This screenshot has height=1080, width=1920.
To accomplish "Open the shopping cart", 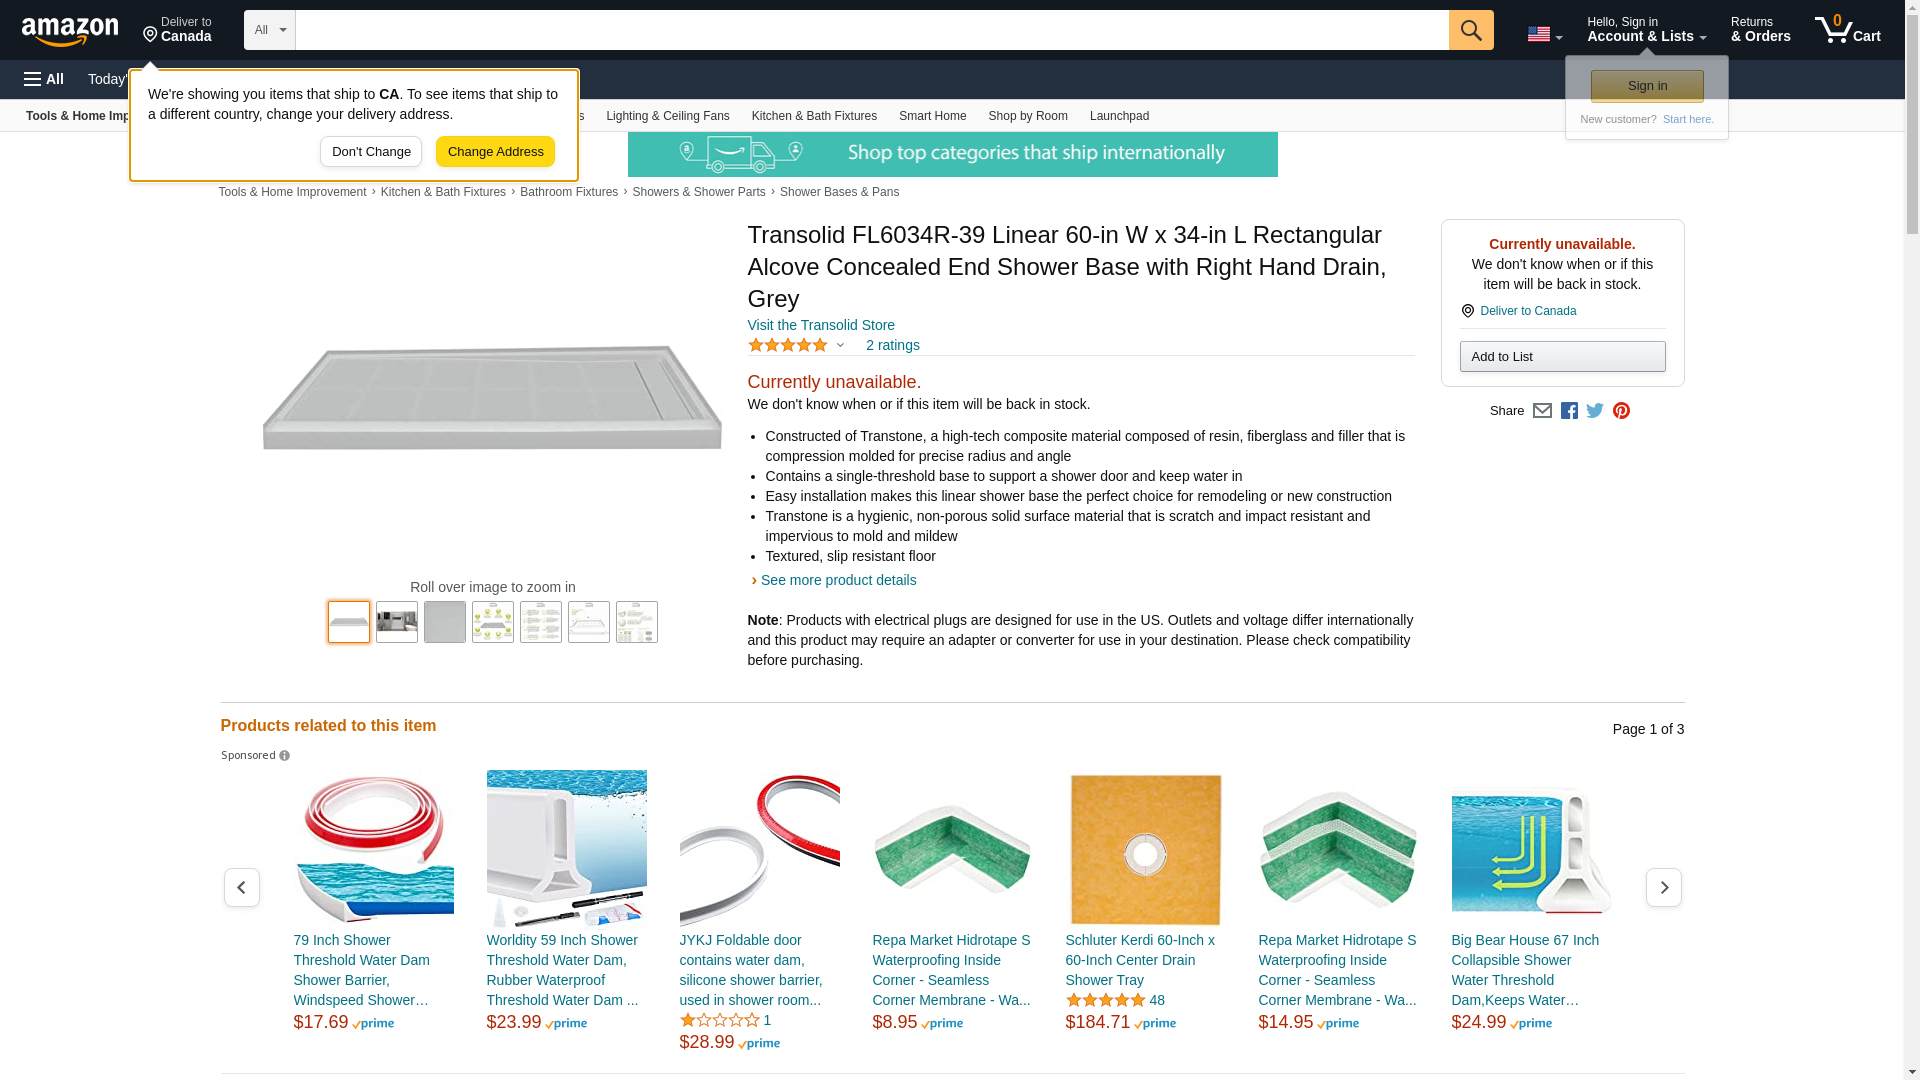I will click(x=1847, y=30).
